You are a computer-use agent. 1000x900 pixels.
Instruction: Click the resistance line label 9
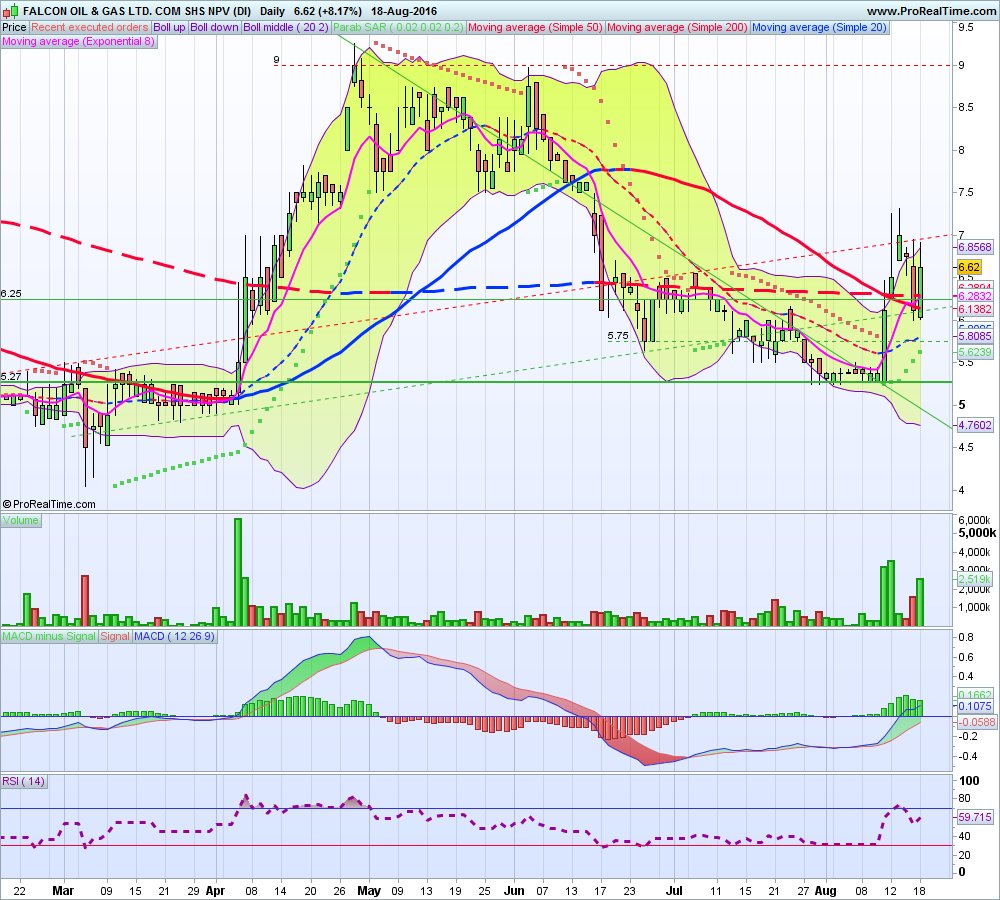click(x=276, y=60)
